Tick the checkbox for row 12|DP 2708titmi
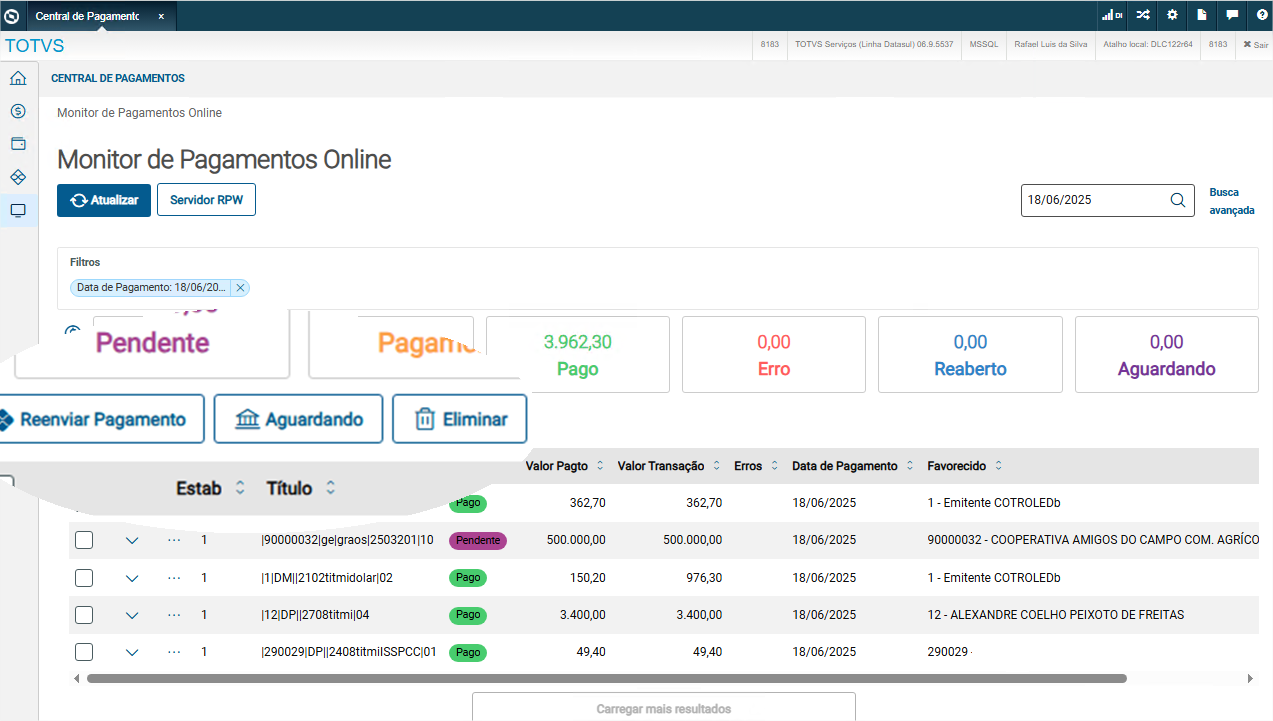The width and height of the screenshot is (1273, 721). [84, 615]
